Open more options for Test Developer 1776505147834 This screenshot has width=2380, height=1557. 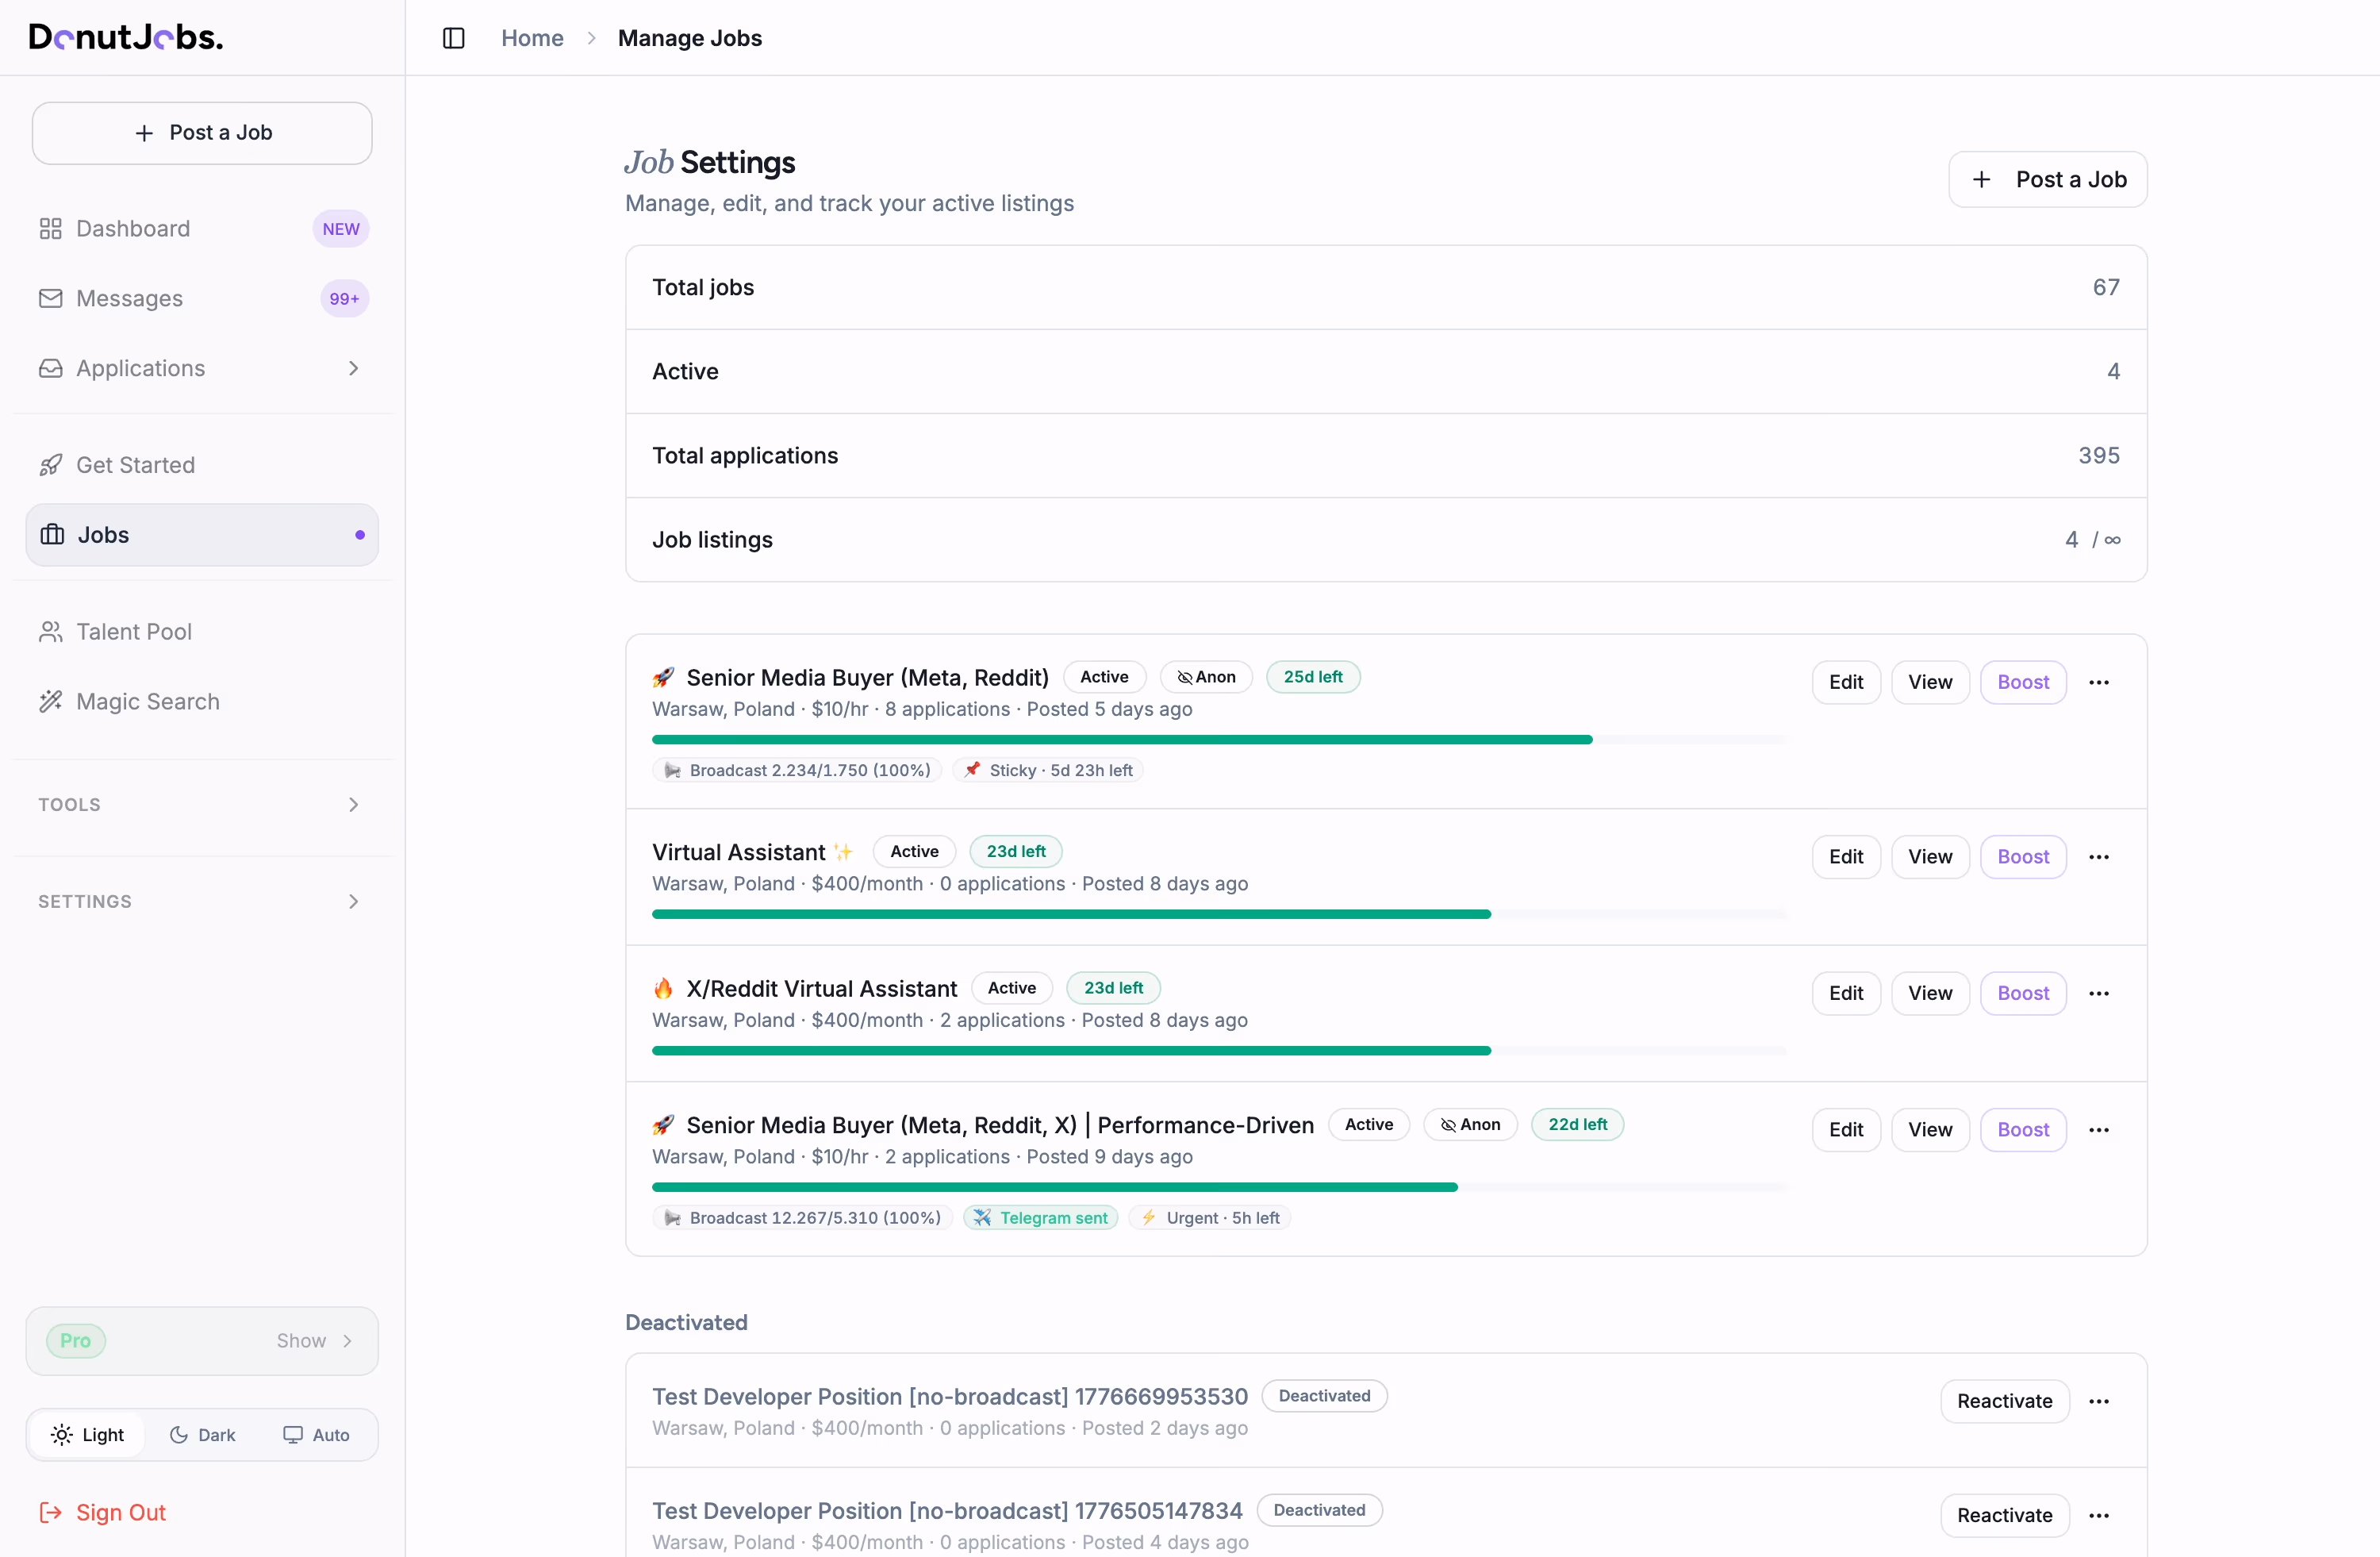tap(2099, 1516)
